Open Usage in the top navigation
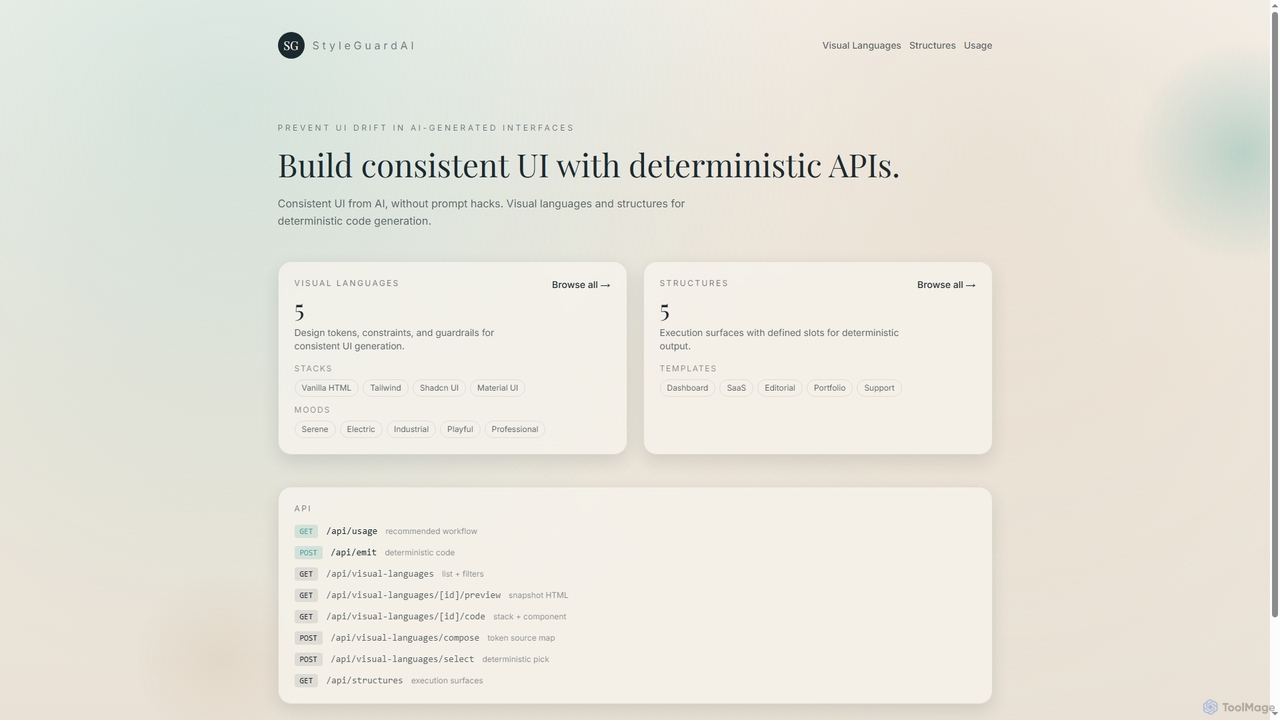The image size is (1280, 720). [978, 46]
